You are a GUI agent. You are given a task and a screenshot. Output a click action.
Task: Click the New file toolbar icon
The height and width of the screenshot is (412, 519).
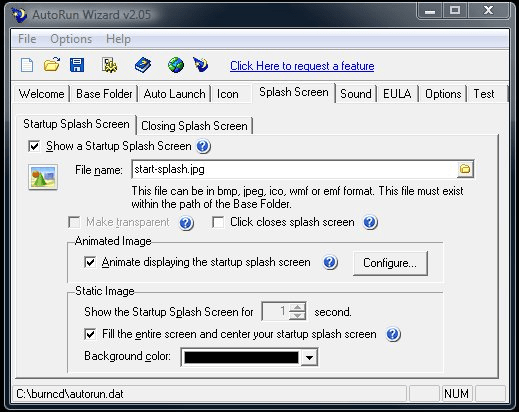(x=27, y=65)
